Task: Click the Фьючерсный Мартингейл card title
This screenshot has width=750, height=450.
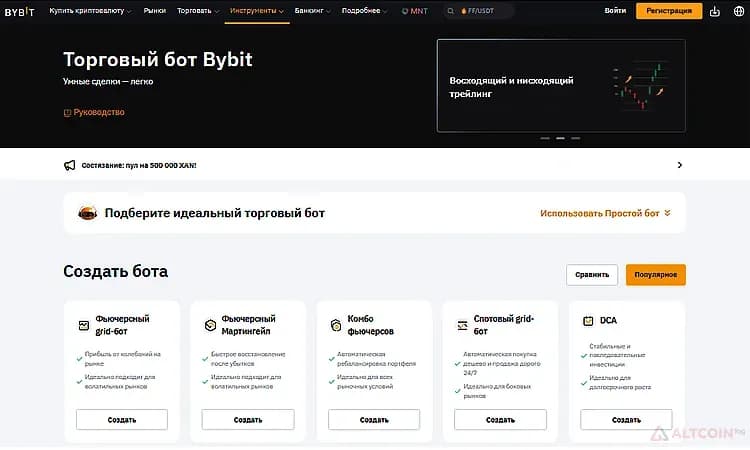Action: 248,325
